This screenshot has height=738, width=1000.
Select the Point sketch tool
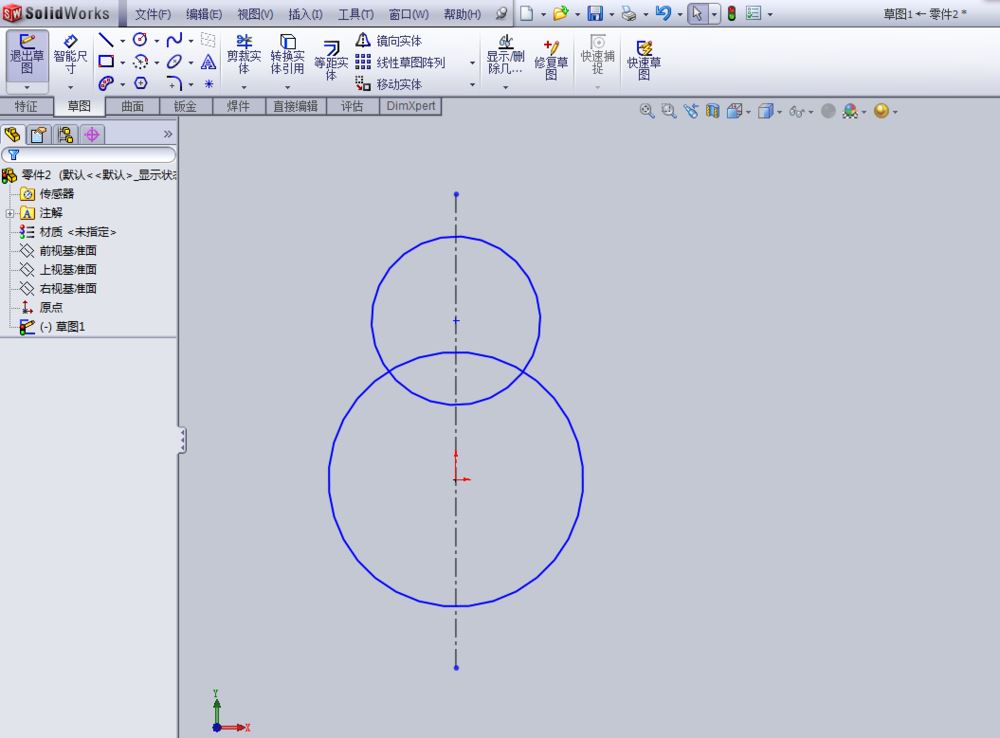(x=209, y=84)
